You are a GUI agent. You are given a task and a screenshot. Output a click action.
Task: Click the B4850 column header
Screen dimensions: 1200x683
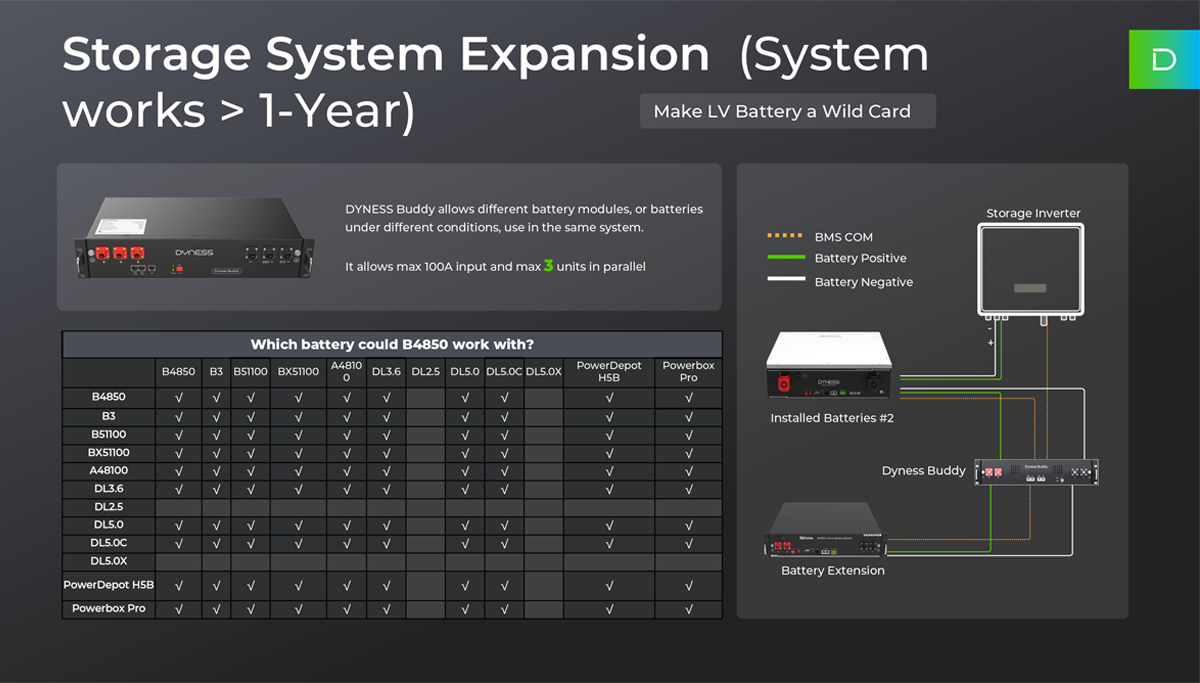pyautogui.click(x=179, y=372)
